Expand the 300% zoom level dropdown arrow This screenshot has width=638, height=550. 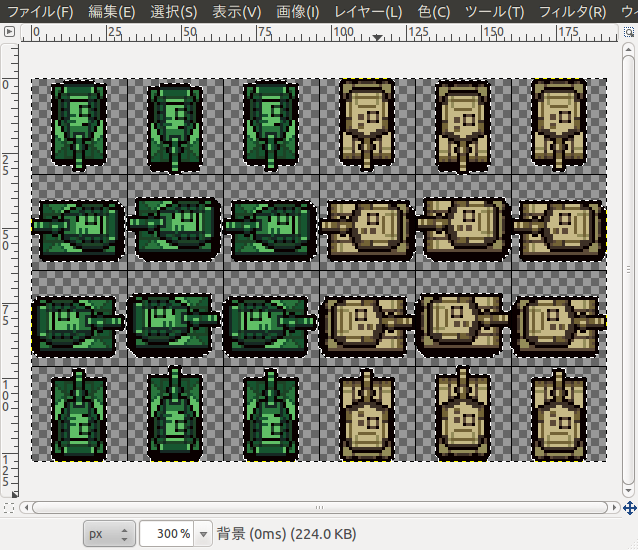pos(205,534)
